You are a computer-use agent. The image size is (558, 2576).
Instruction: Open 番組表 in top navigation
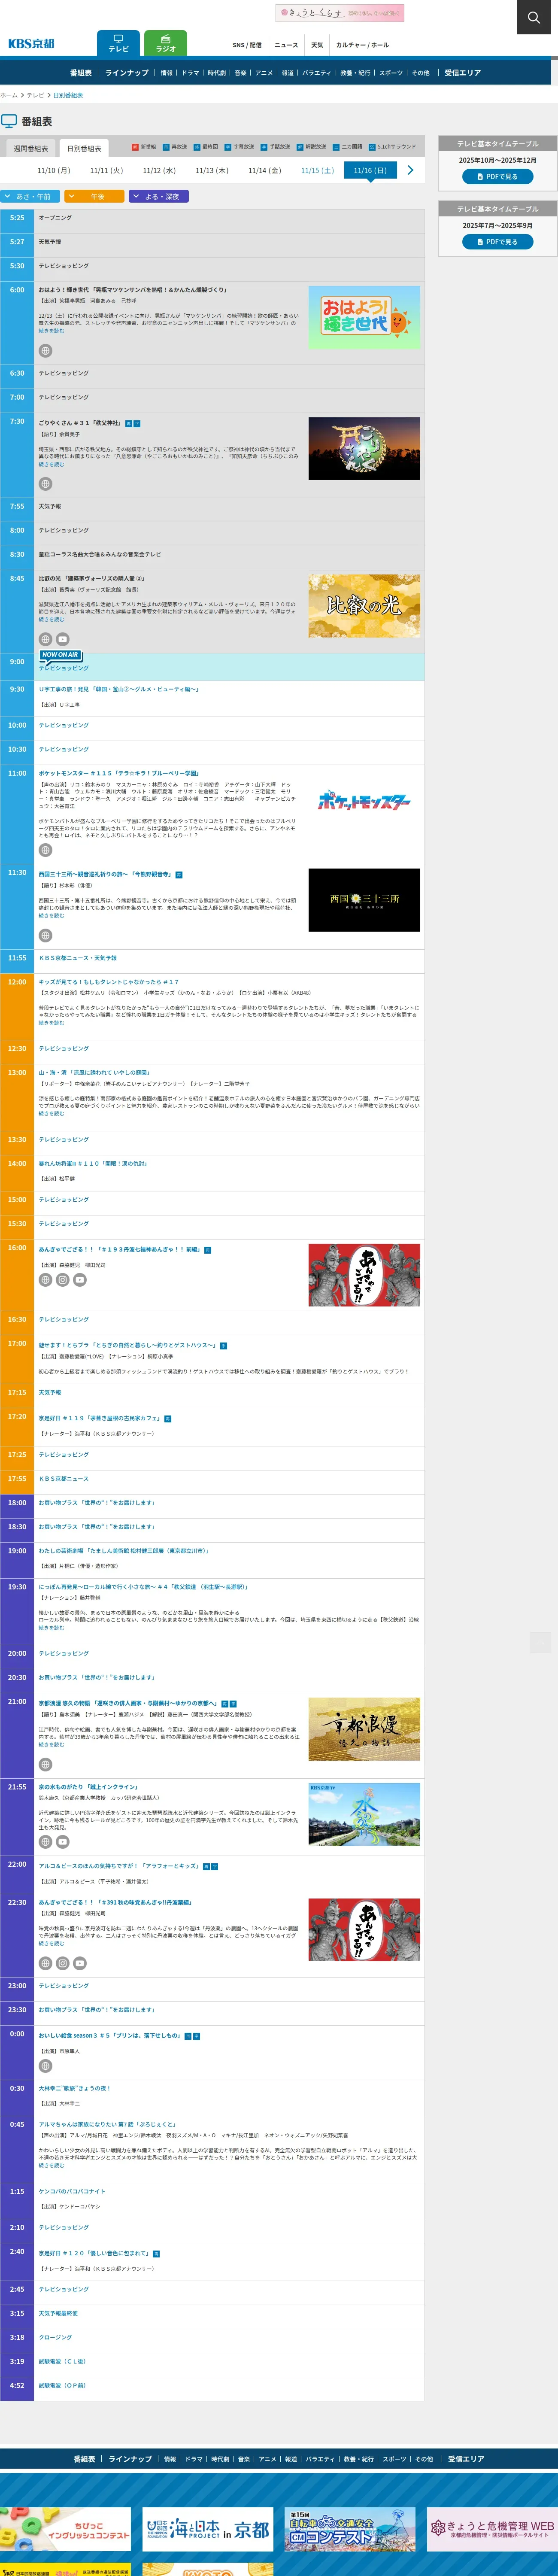pyautogui.click(x=81, y=73)
